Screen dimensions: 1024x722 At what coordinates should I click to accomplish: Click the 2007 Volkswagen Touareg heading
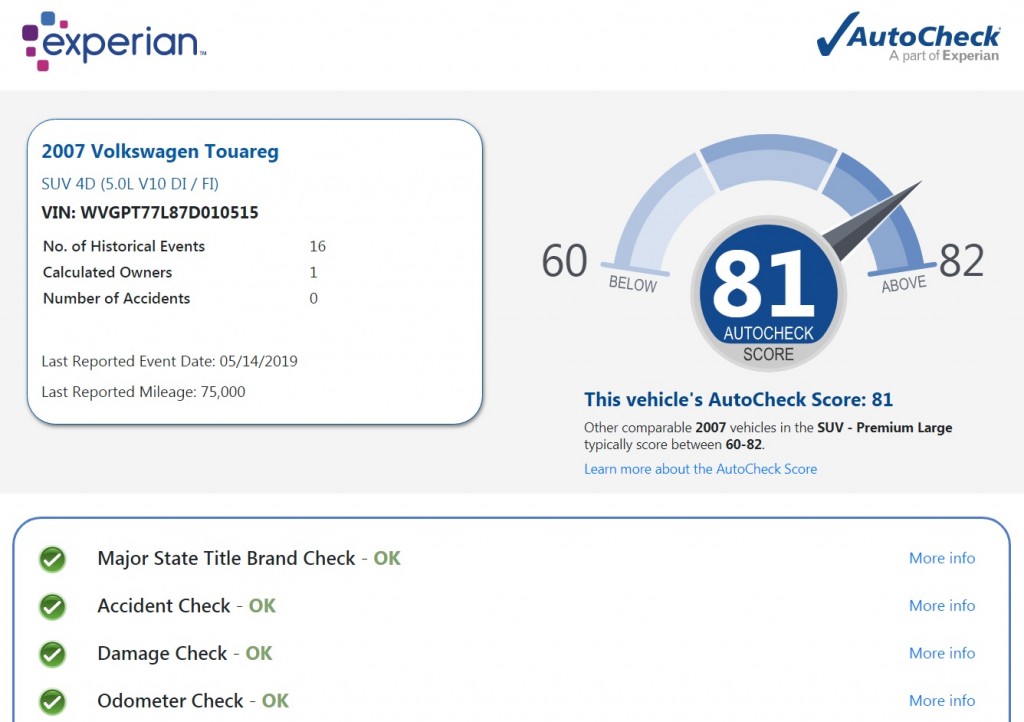[x=160, y=151]
